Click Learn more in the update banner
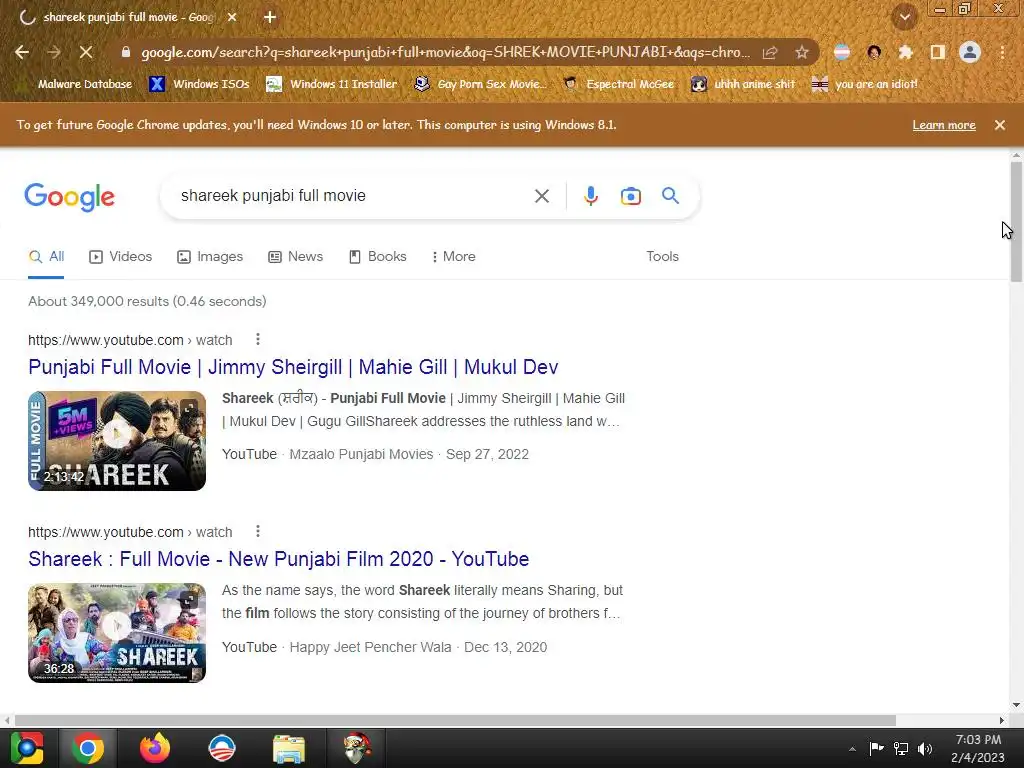 coord(944,125)
